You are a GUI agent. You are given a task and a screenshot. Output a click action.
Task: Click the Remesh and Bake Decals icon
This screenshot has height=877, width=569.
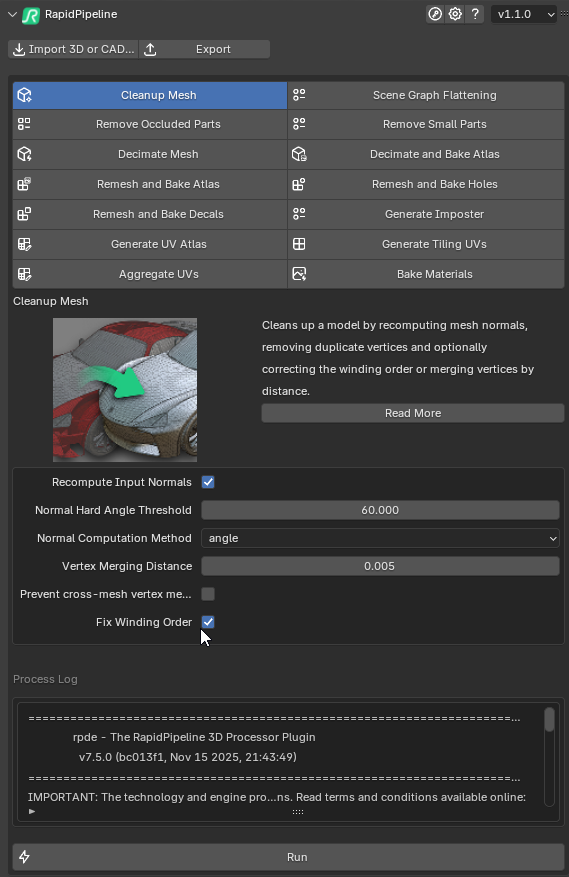pos(24,214)
